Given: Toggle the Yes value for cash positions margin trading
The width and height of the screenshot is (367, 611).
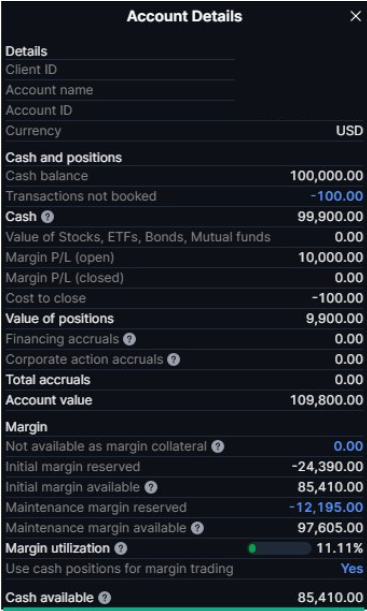Looking at the screenshot, I should [352, 569].
